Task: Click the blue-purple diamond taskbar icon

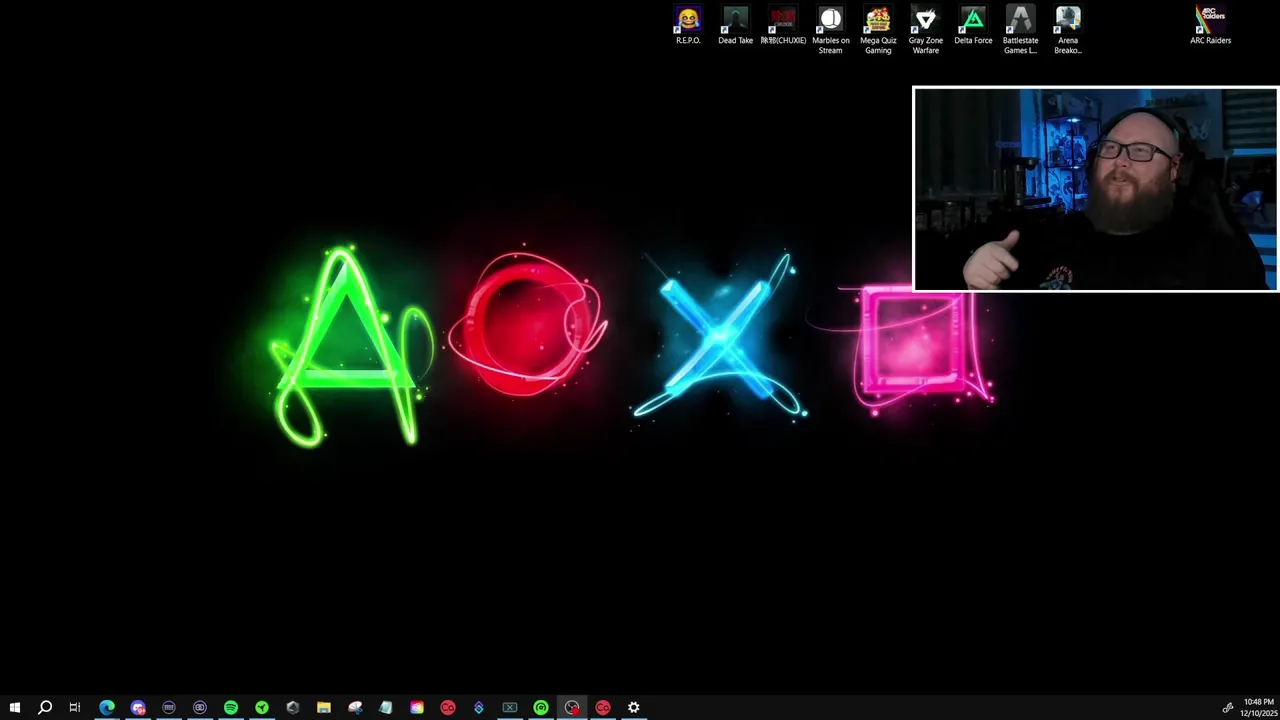Action: (479, 707)
